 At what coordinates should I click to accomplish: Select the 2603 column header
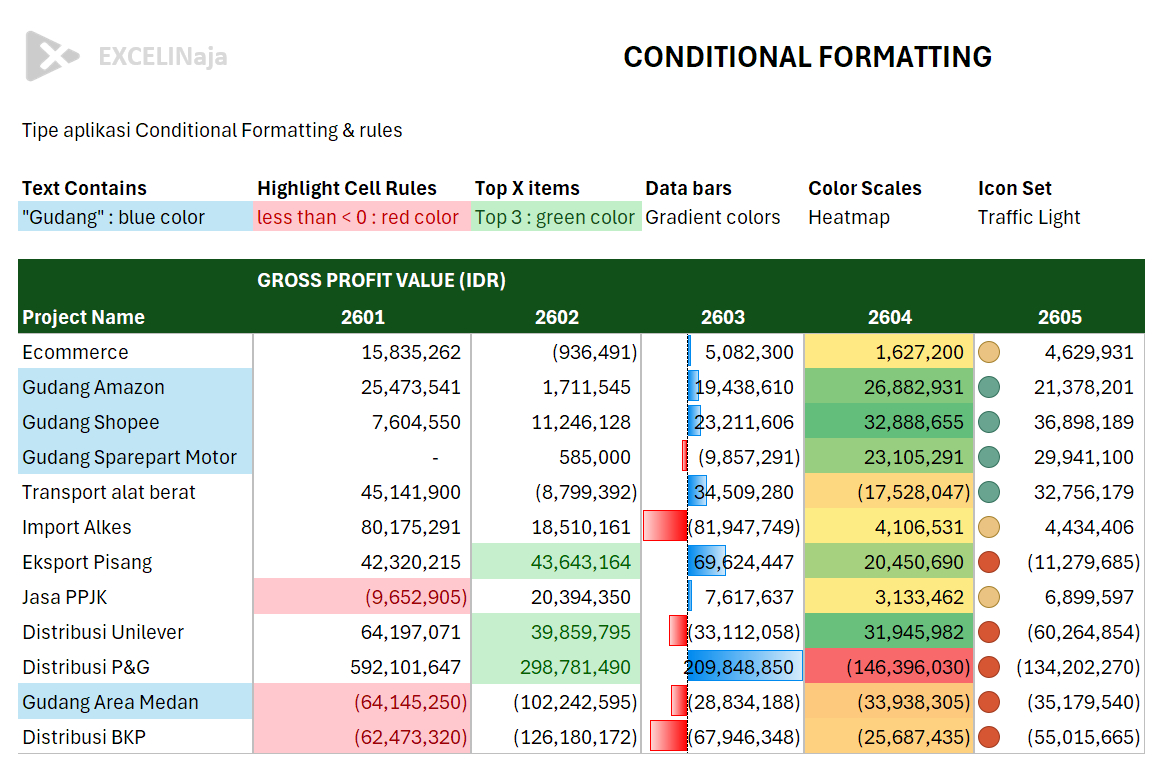(722, 317)
